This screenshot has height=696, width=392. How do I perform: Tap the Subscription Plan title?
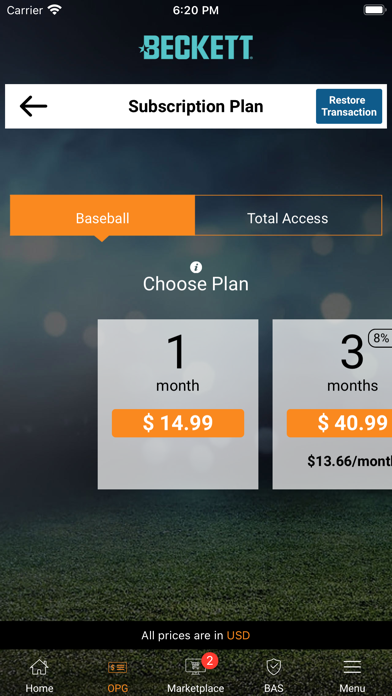coord(196,107)
